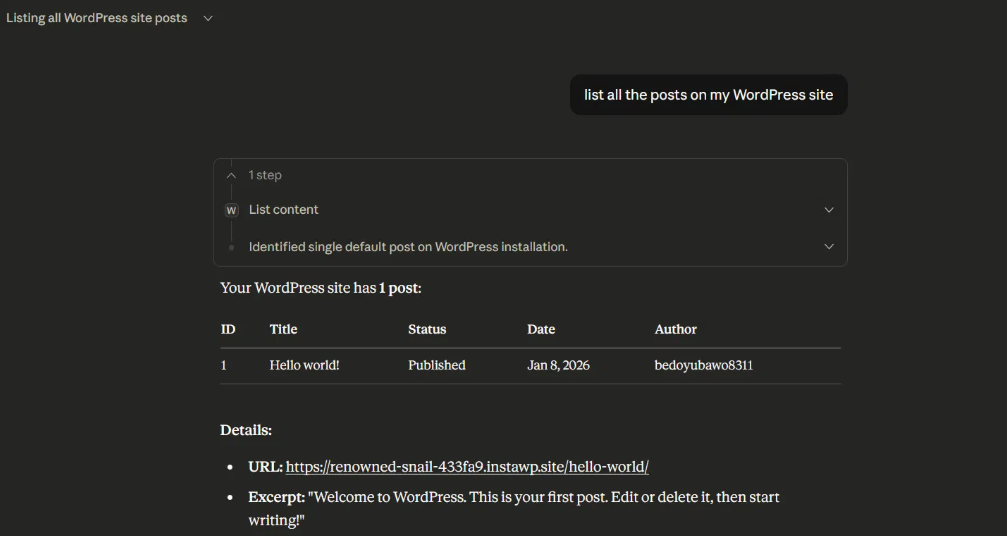Click the author 'bedoyubawo8311' cell

pos(703,365)
